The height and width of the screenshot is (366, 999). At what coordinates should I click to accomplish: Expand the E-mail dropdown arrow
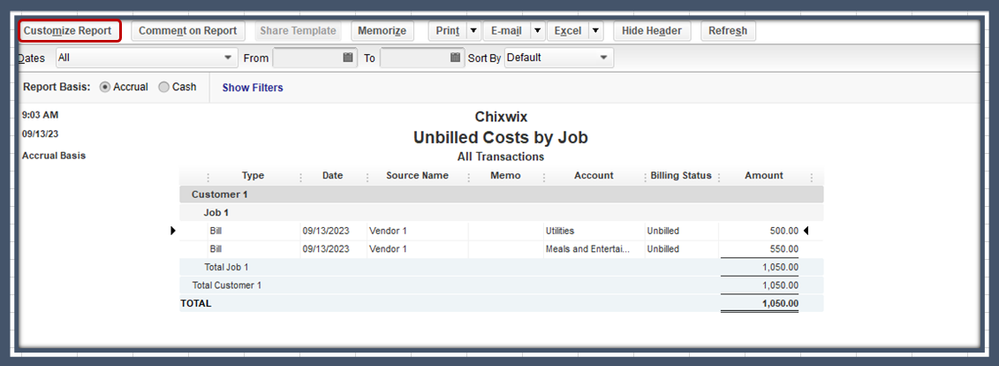pos(538,31)
